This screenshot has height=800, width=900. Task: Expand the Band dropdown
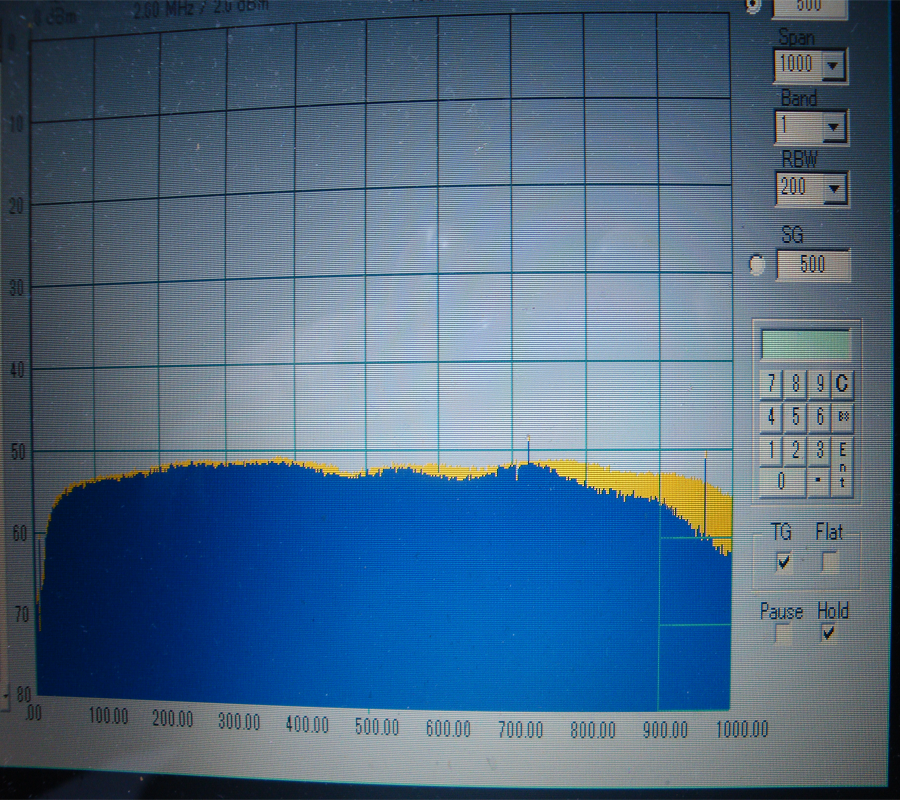click(835, 127)
